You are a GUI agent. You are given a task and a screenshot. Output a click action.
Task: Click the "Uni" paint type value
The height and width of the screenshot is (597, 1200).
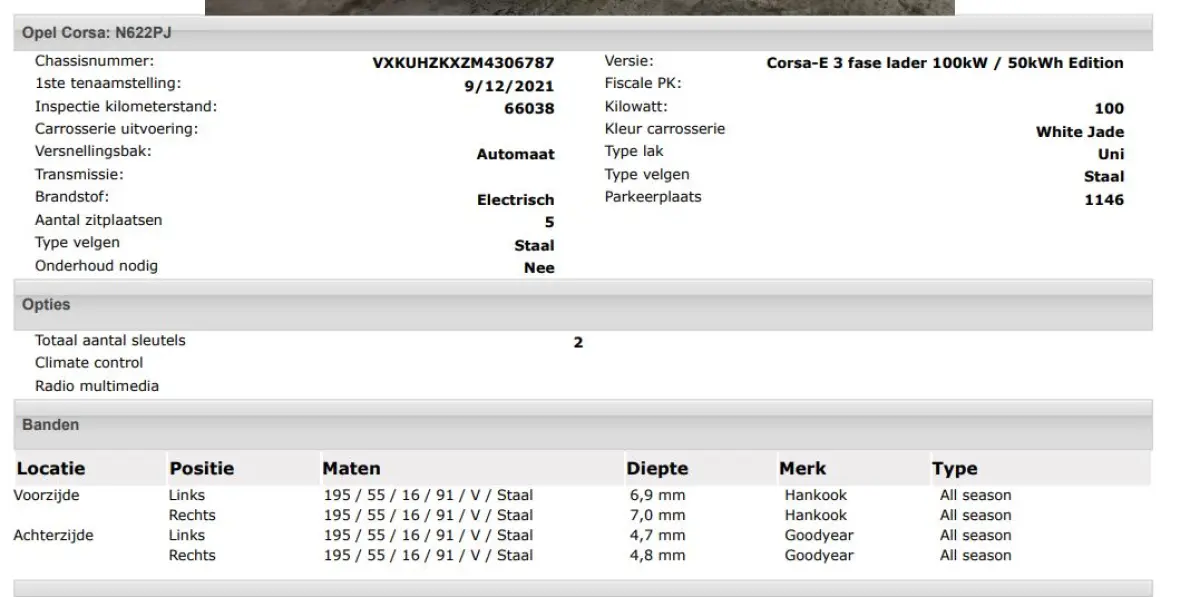tap(1111, 154)
